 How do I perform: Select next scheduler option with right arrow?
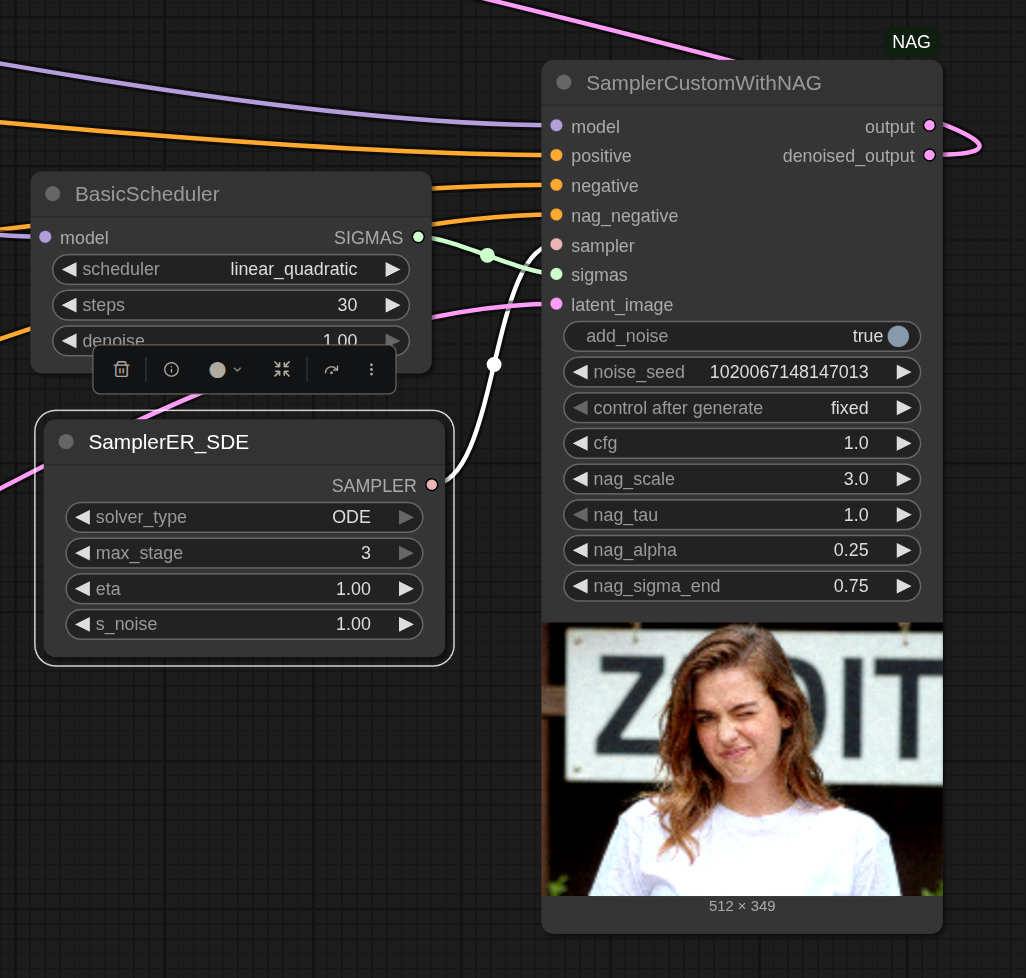pyautogui.click(x=393, y=270)
